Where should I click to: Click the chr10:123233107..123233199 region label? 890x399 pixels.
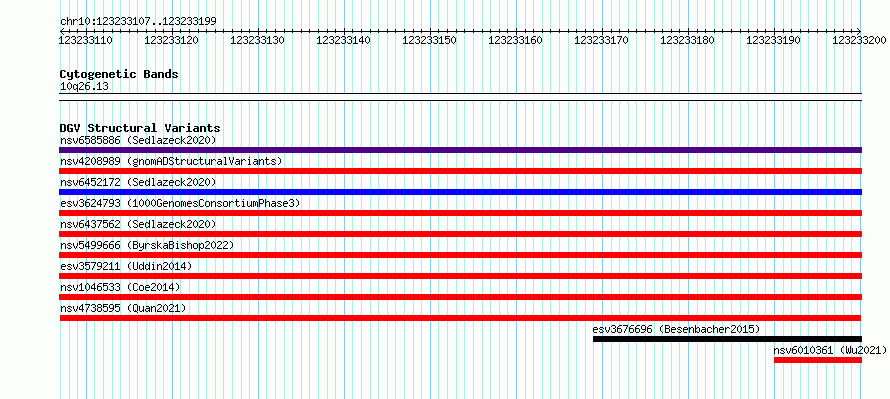click(138, 22)
